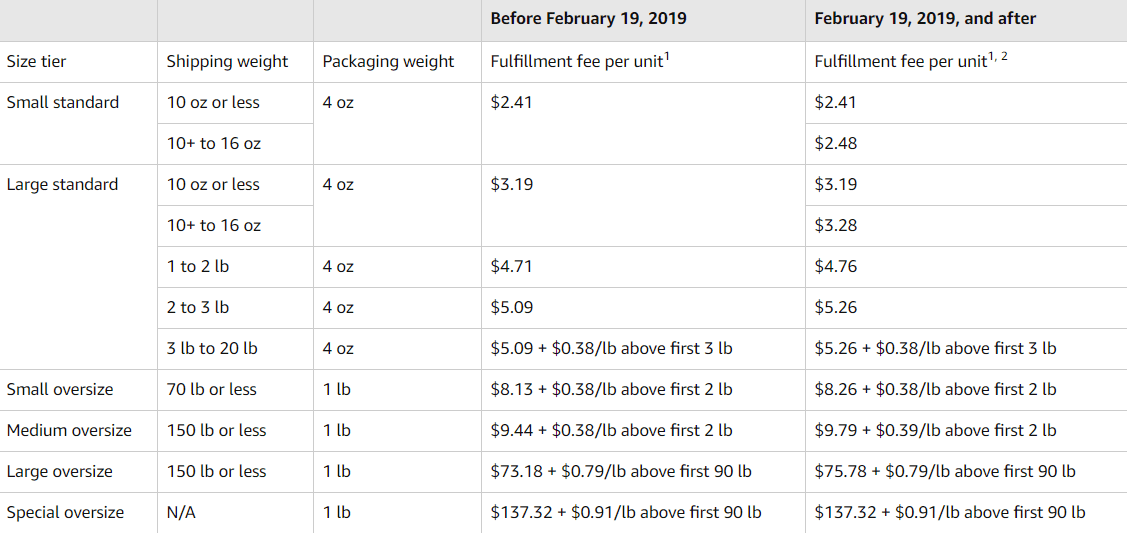Click the 'Special oversize' row label
The height and width of the screenshot is (533, 1127).
click(x=65, y=512)
